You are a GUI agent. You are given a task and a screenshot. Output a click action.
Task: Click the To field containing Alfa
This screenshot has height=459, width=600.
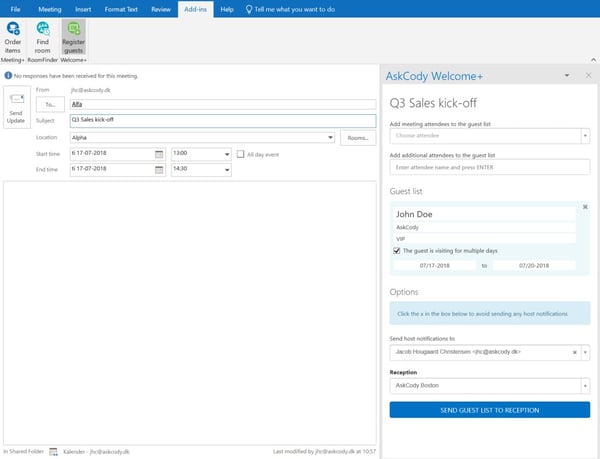pyautogui.click(x=223, y=104)
